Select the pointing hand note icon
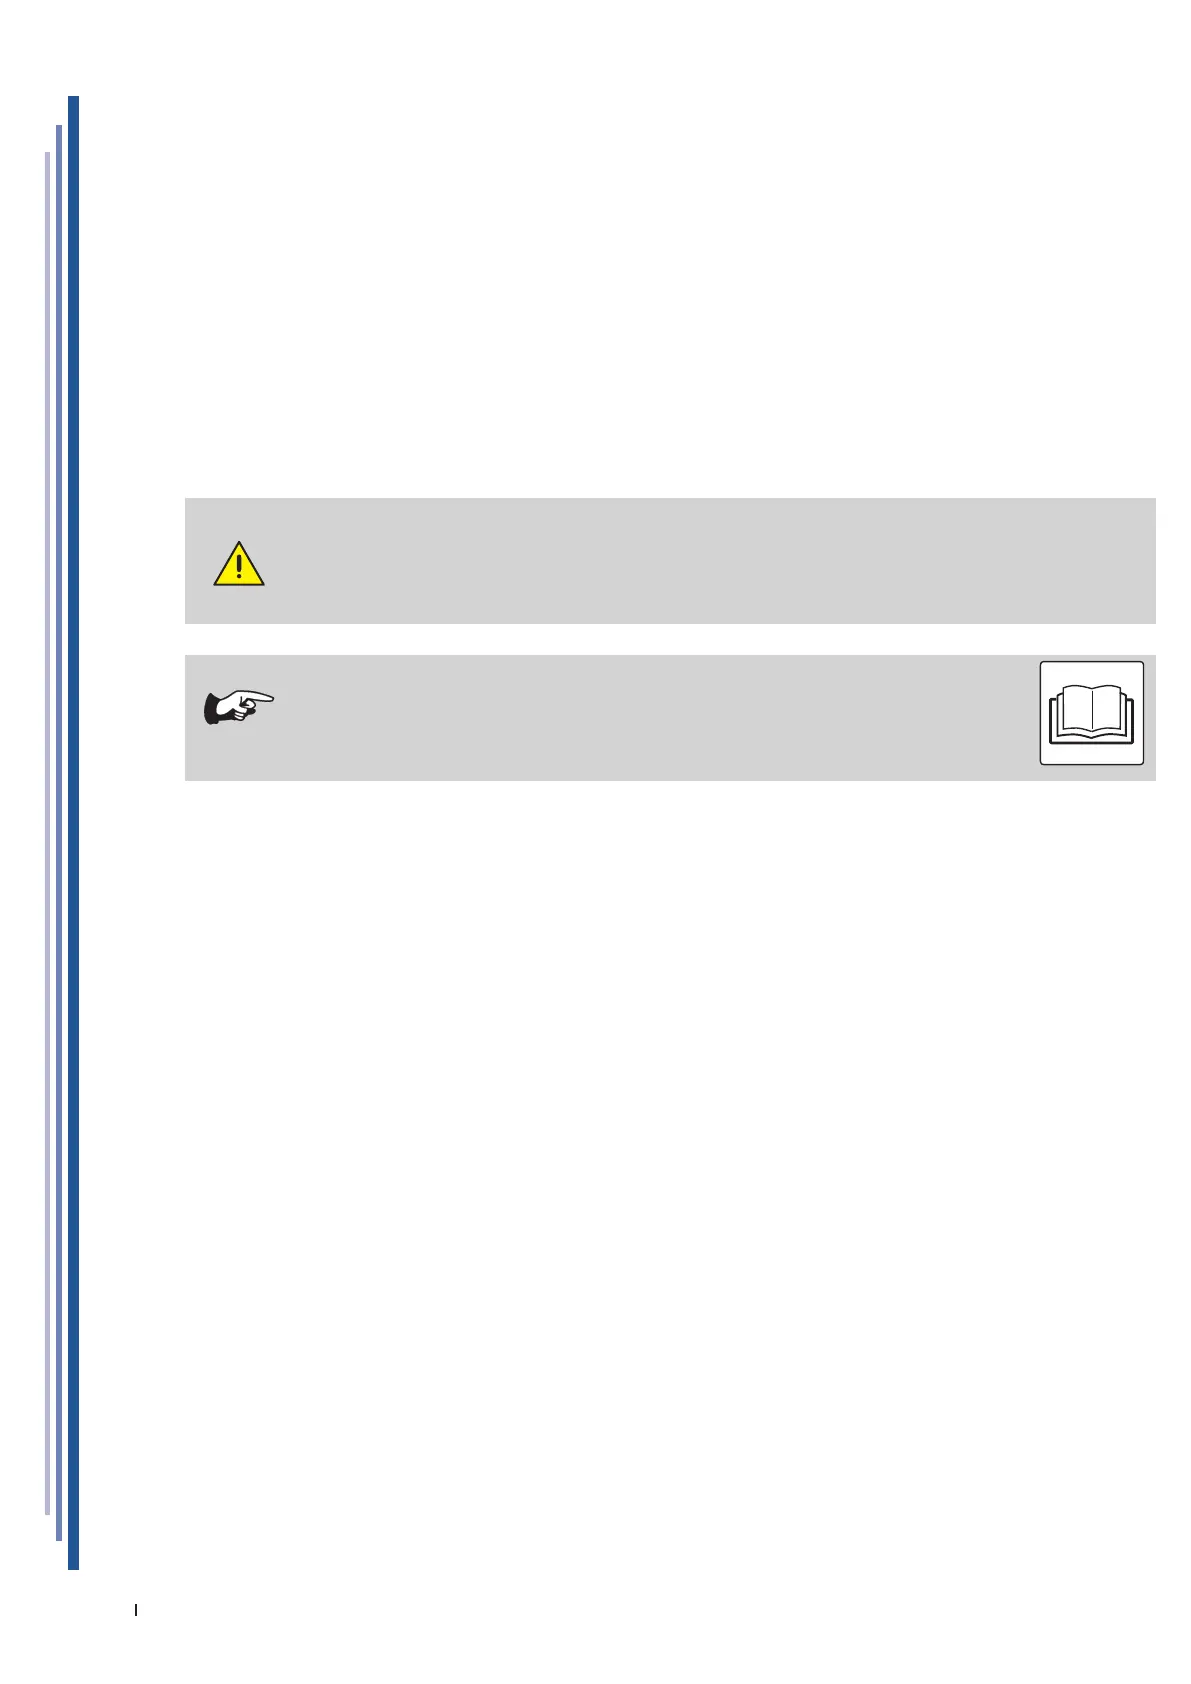Screen dimensions: 1191x1684 pos(238,706)
